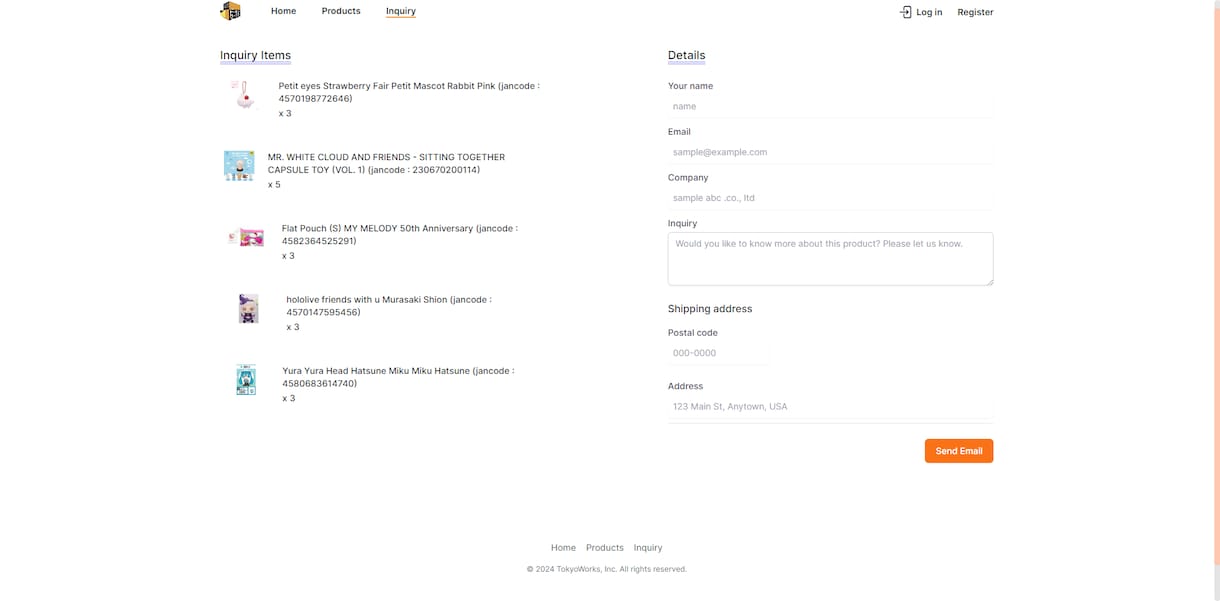The image size is (1220, 601).
Task: Open the Petit Mascot Rabbit Pink thumbnail
Action: [243, 96]
